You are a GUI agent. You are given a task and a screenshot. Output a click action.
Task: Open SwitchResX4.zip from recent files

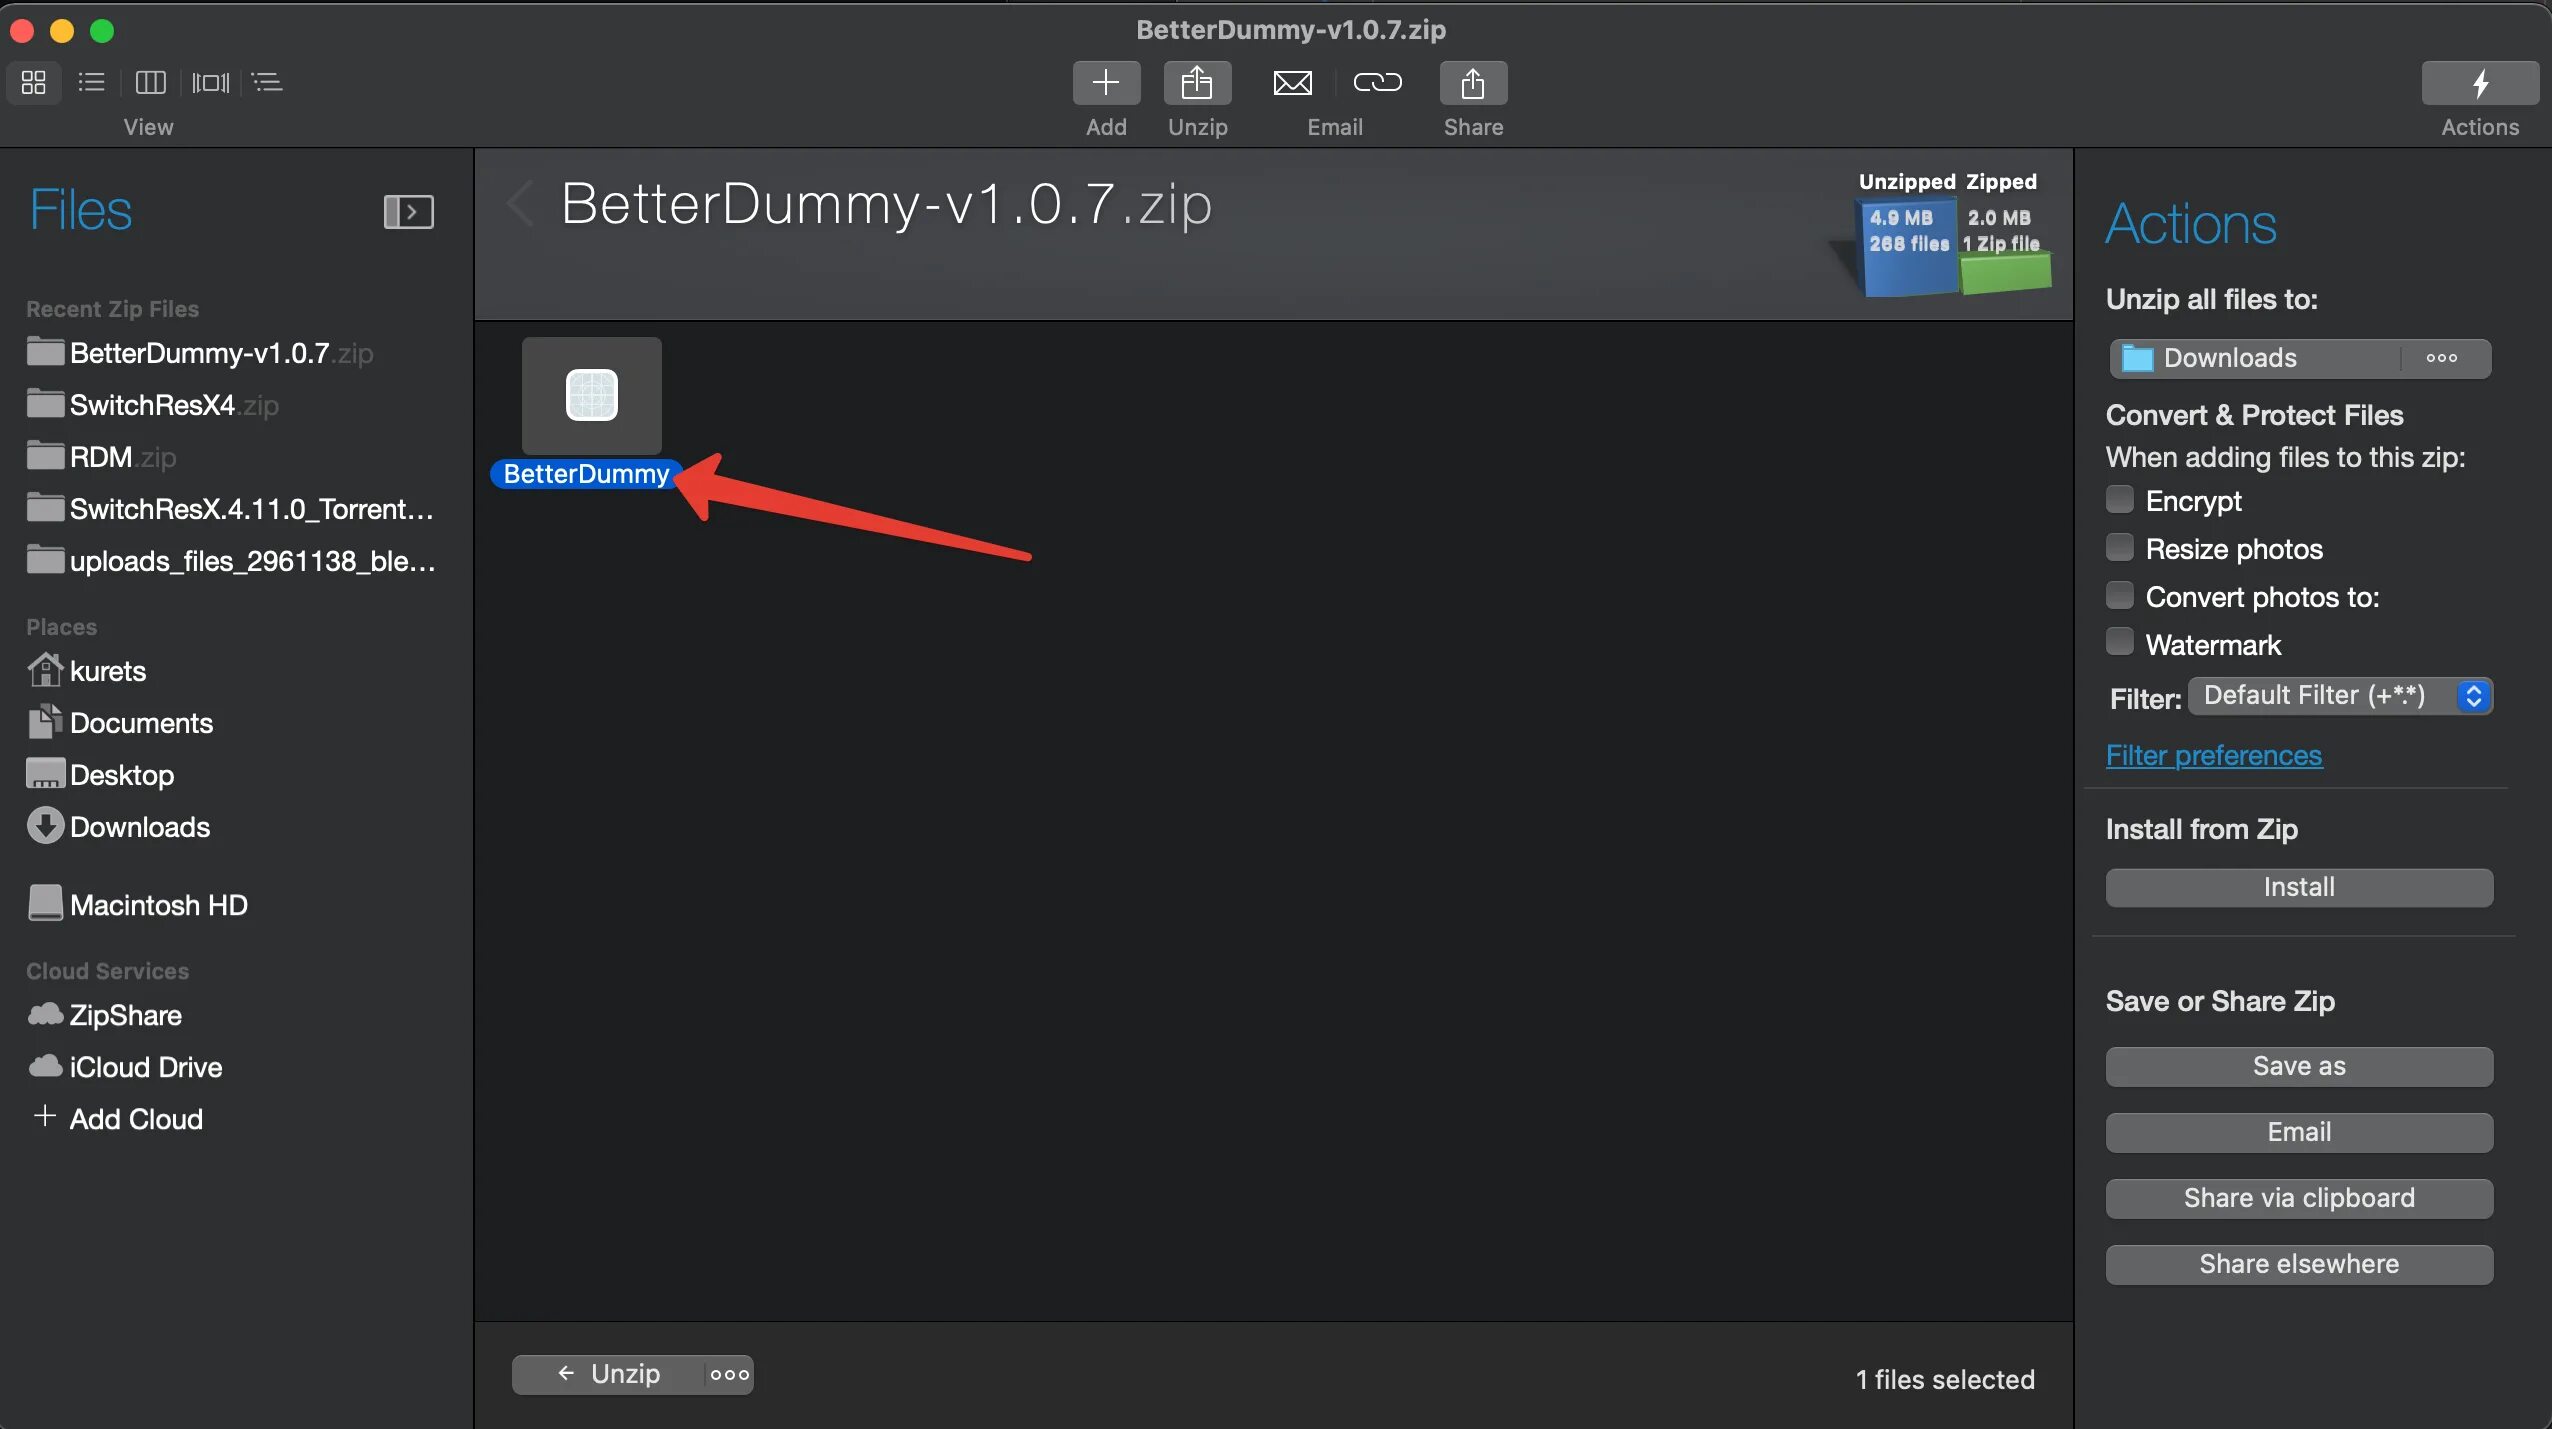pyautogui.click(x=152, y=405)
